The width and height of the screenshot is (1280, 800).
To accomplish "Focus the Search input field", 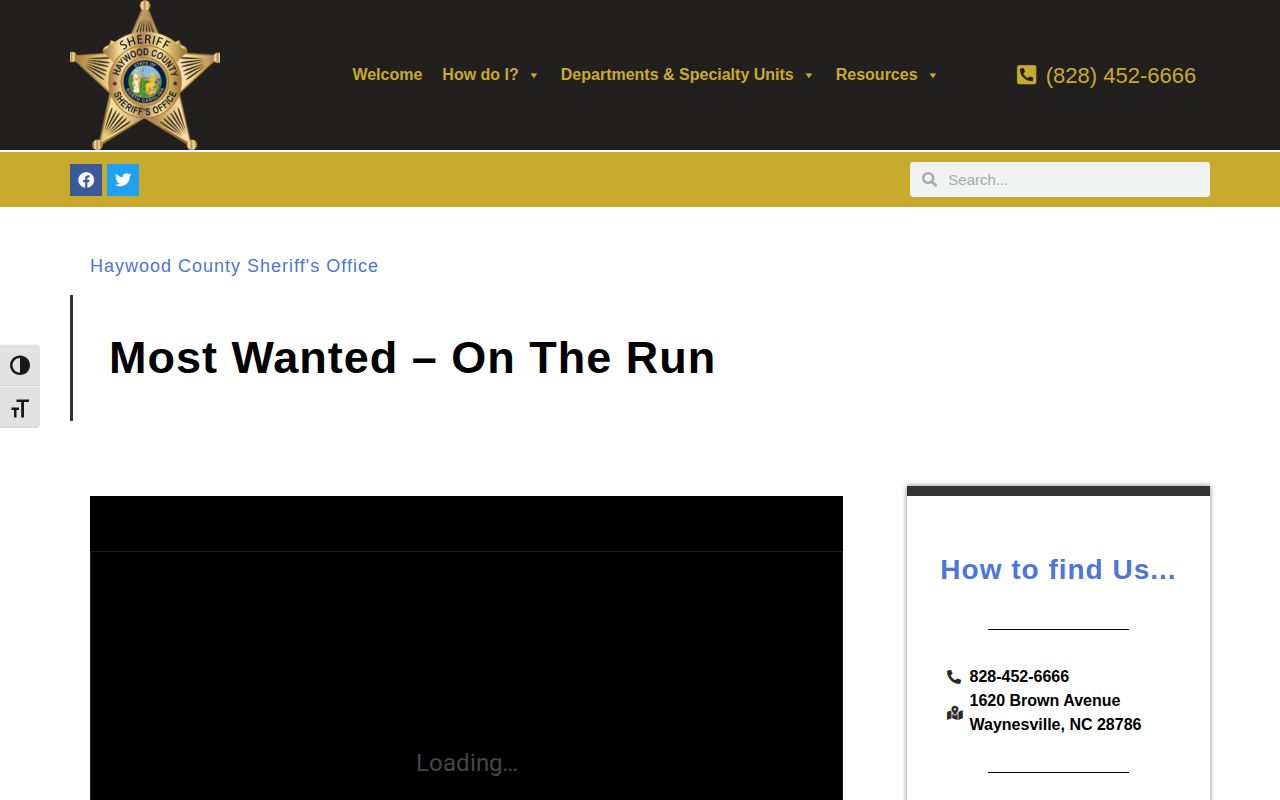I will click(1060, 180).
